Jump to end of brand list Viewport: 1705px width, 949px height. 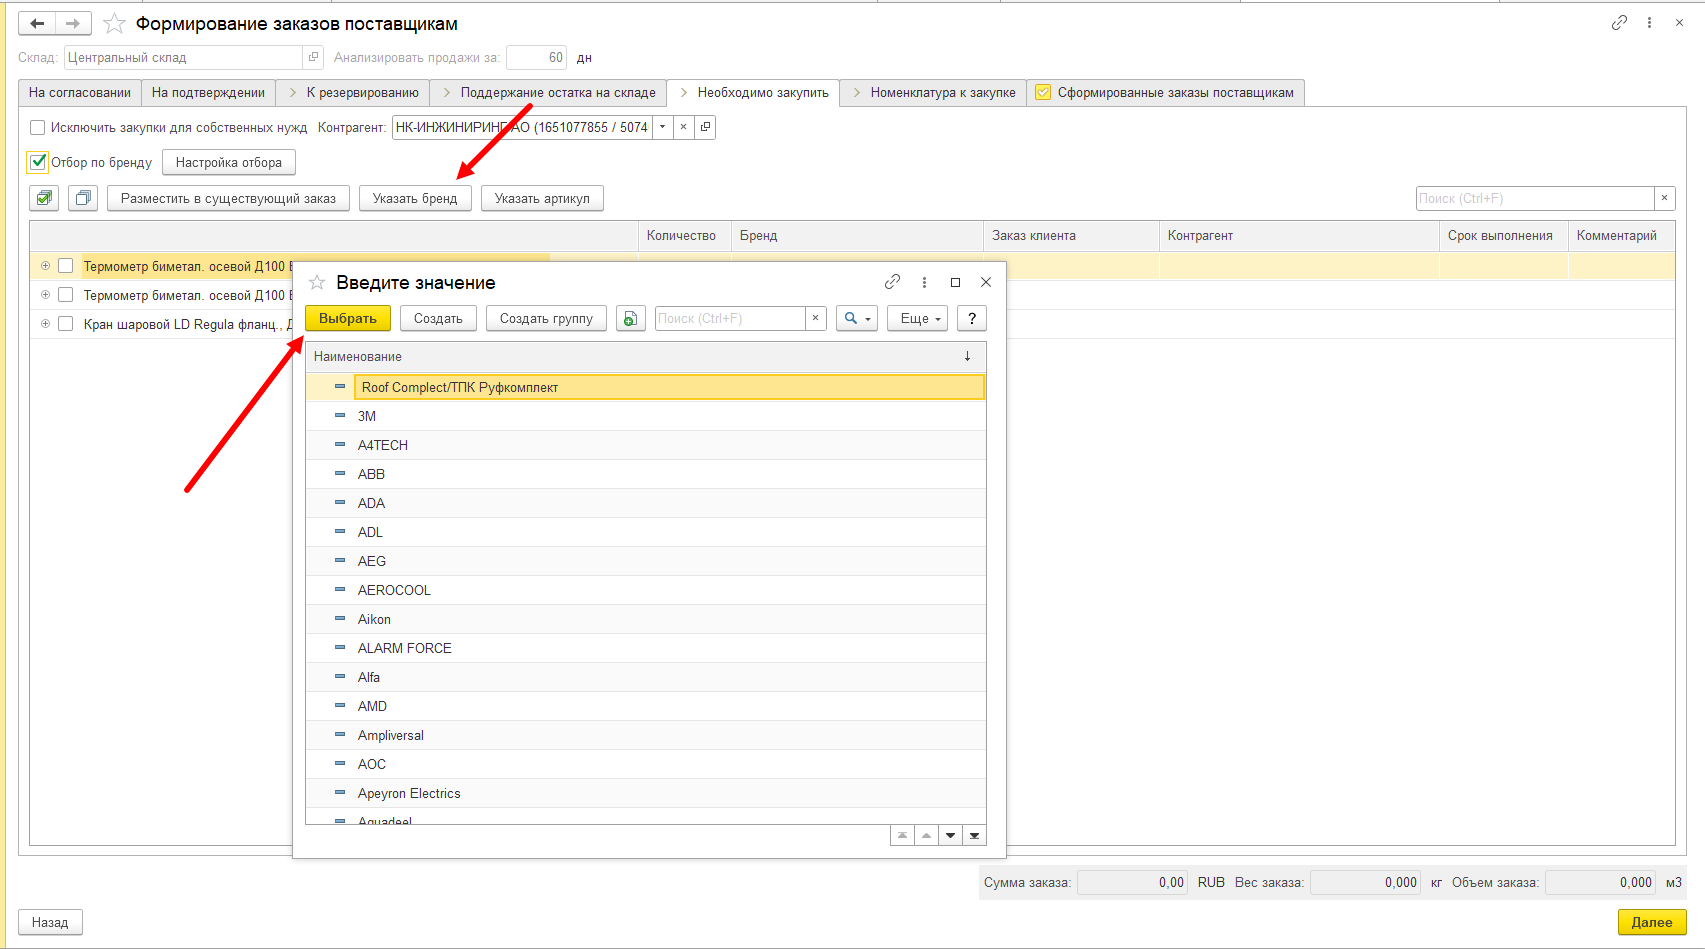pyautogui.click(x=974, y=835)
